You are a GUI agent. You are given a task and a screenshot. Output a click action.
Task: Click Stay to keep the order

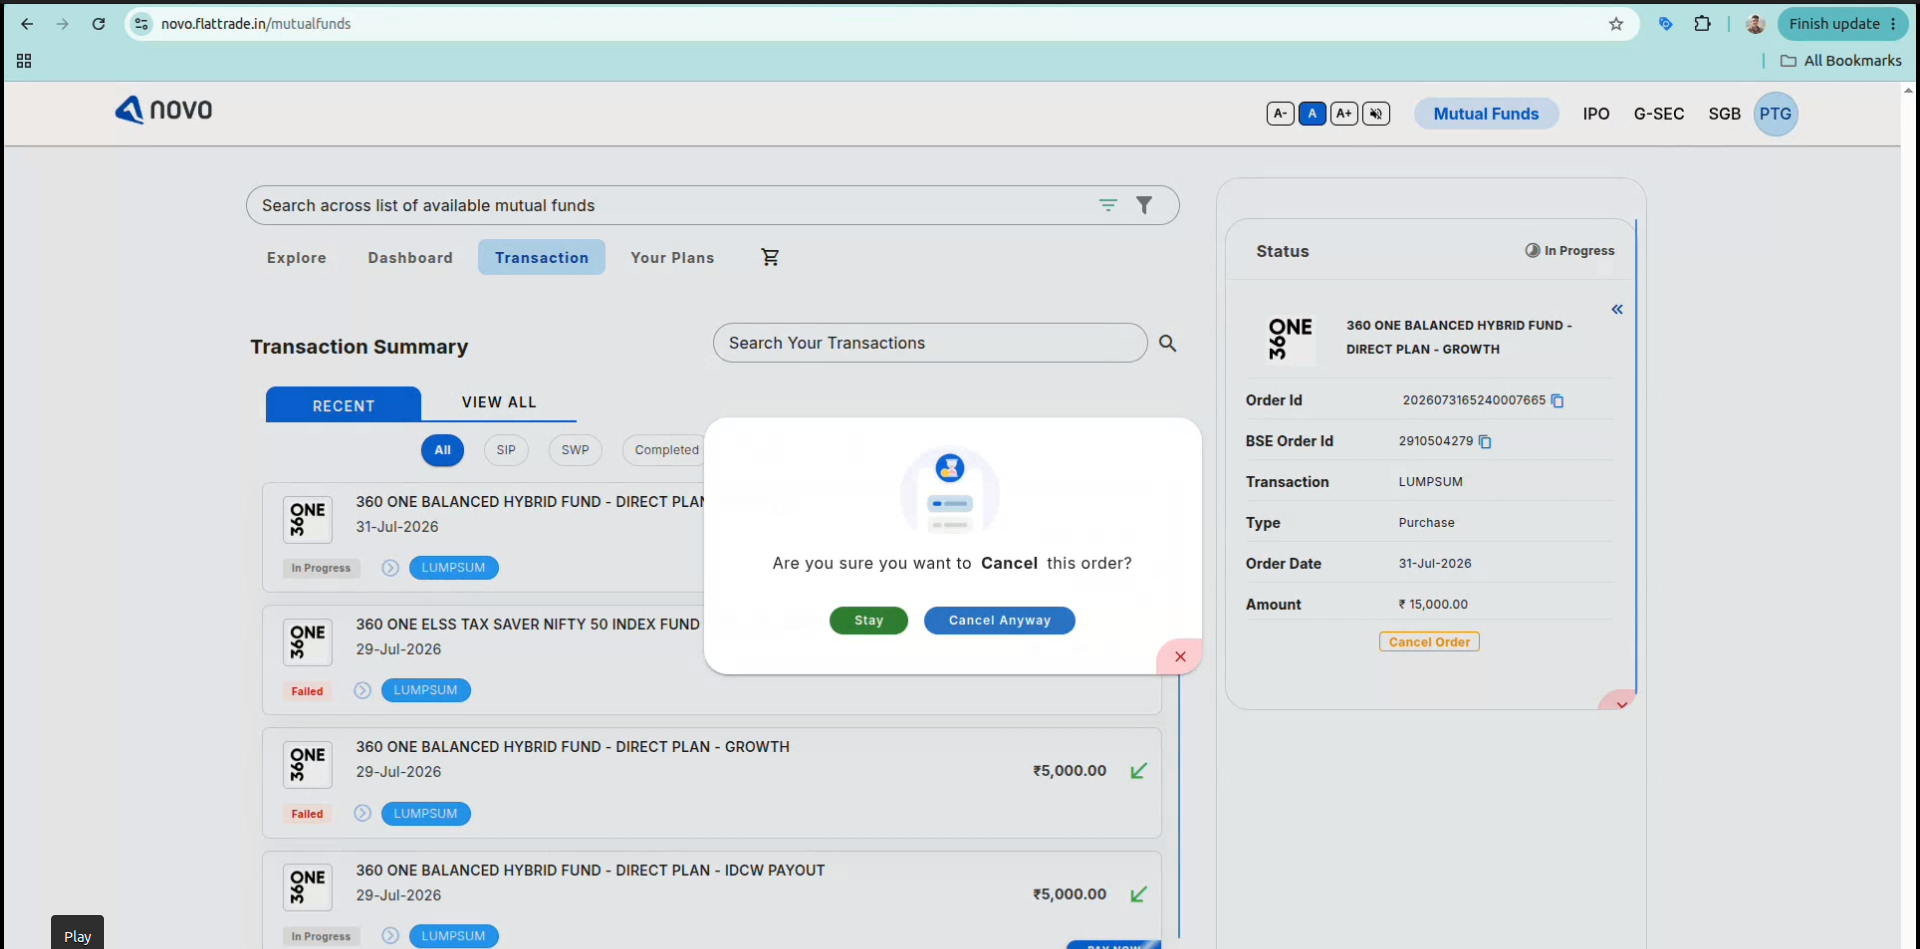tap(869, 621)
